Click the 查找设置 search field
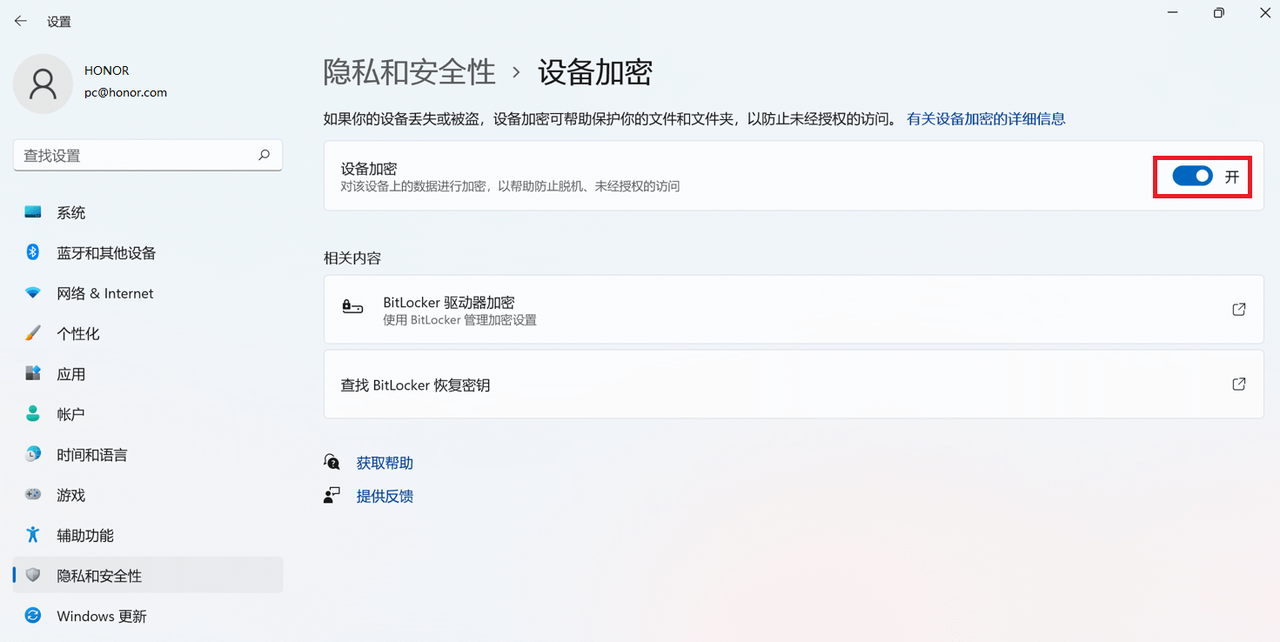 [135, 155]
